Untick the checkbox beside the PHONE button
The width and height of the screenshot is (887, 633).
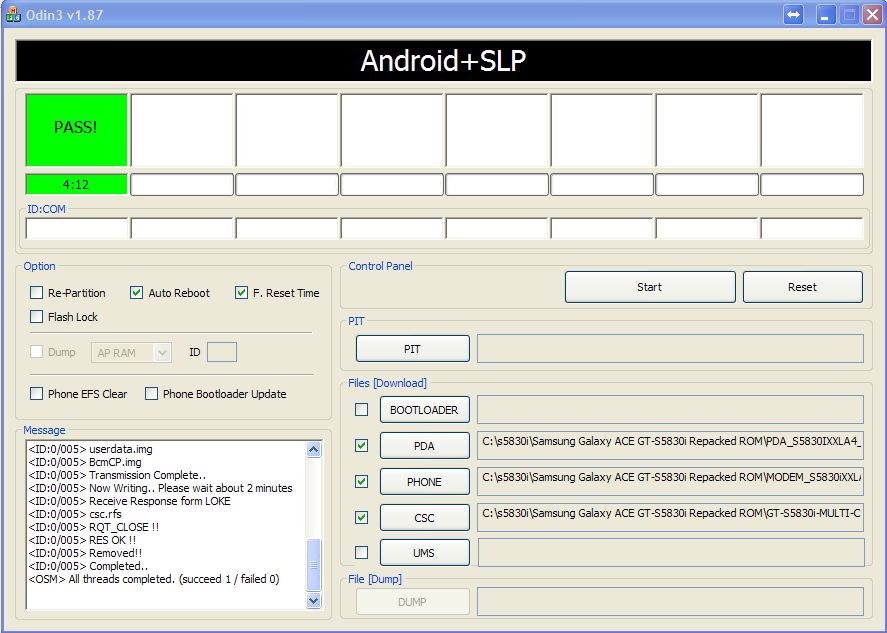tap(361, 481)
